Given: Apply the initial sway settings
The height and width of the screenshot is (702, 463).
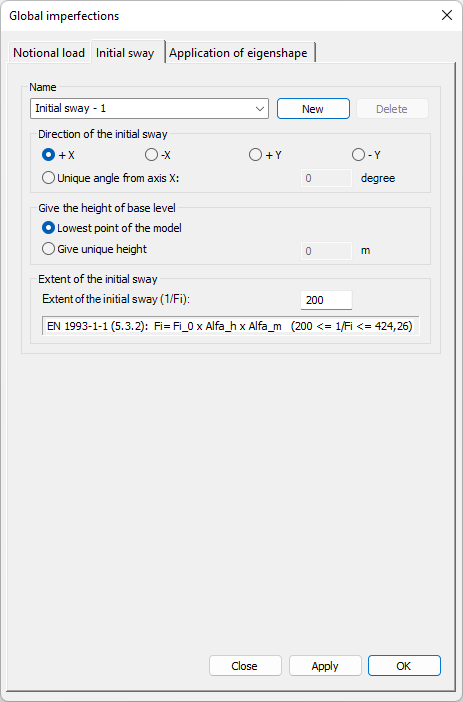Looking at the screenshot, I should (325, 666).
